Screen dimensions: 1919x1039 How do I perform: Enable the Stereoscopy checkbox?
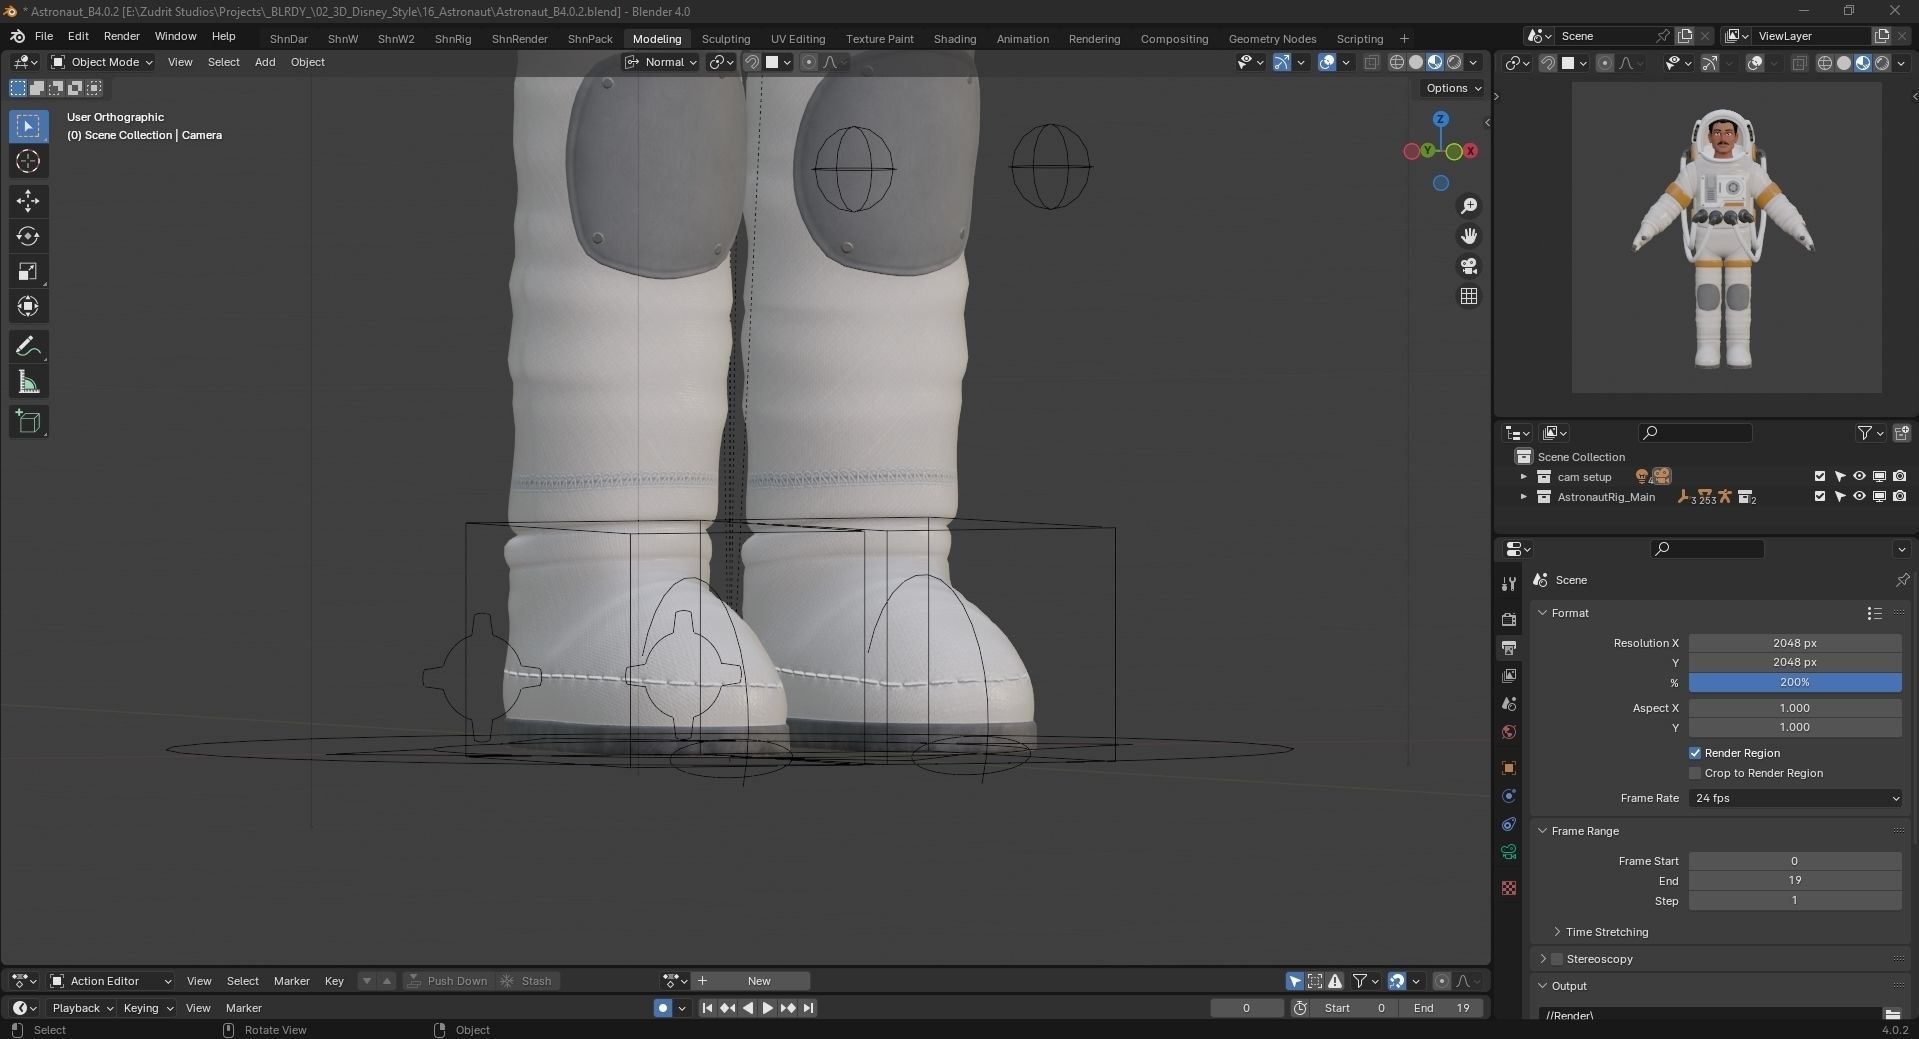coord(1556,959)
